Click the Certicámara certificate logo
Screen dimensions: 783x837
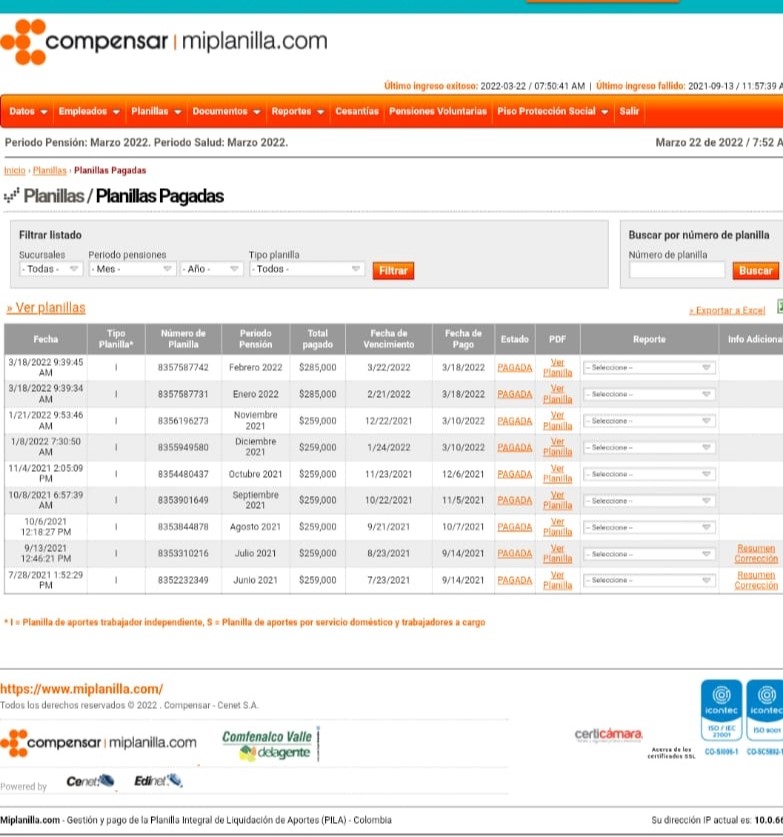[x=609, y=736]
